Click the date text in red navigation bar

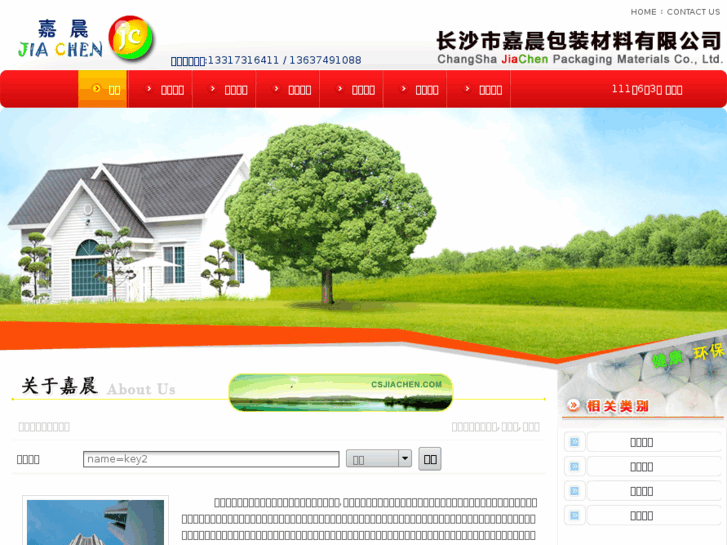point(647,89)
